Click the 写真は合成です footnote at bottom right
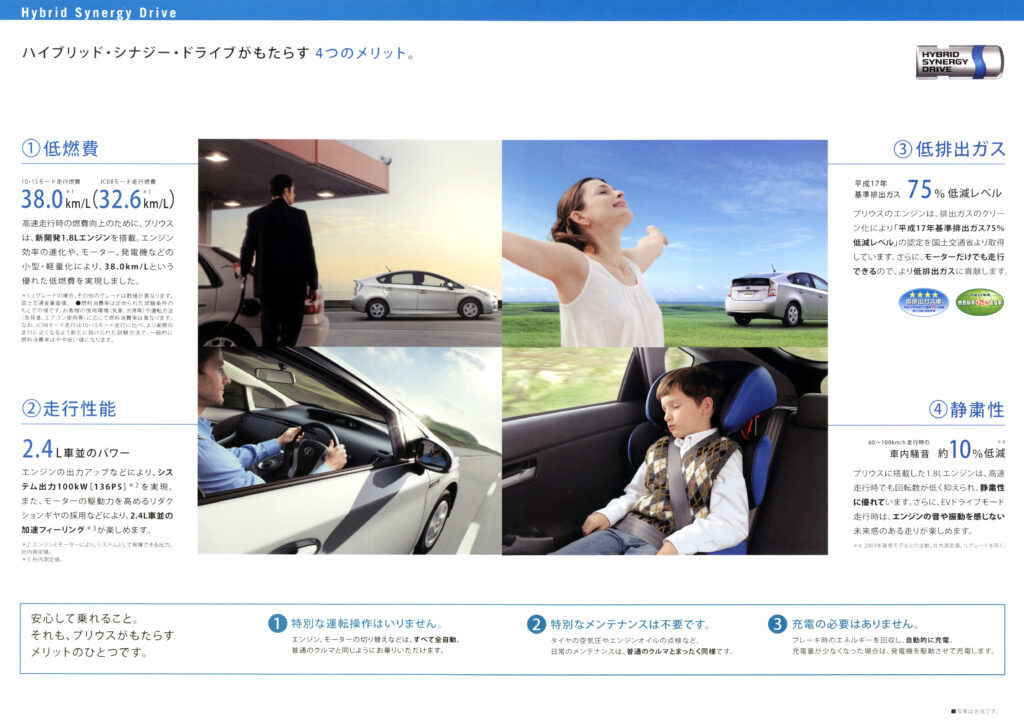Image resolution: width=1024 pixels, height=725 pixels. tap(974, 711)
